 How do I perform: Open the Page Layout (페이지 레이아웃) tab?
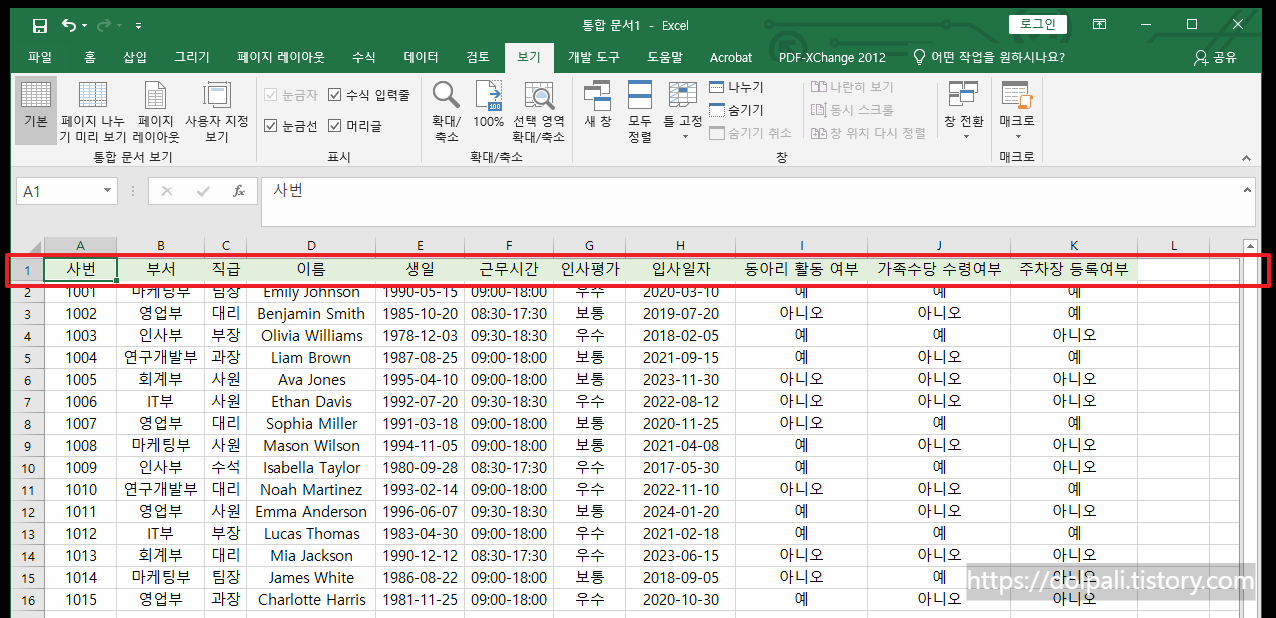point(281,57)
